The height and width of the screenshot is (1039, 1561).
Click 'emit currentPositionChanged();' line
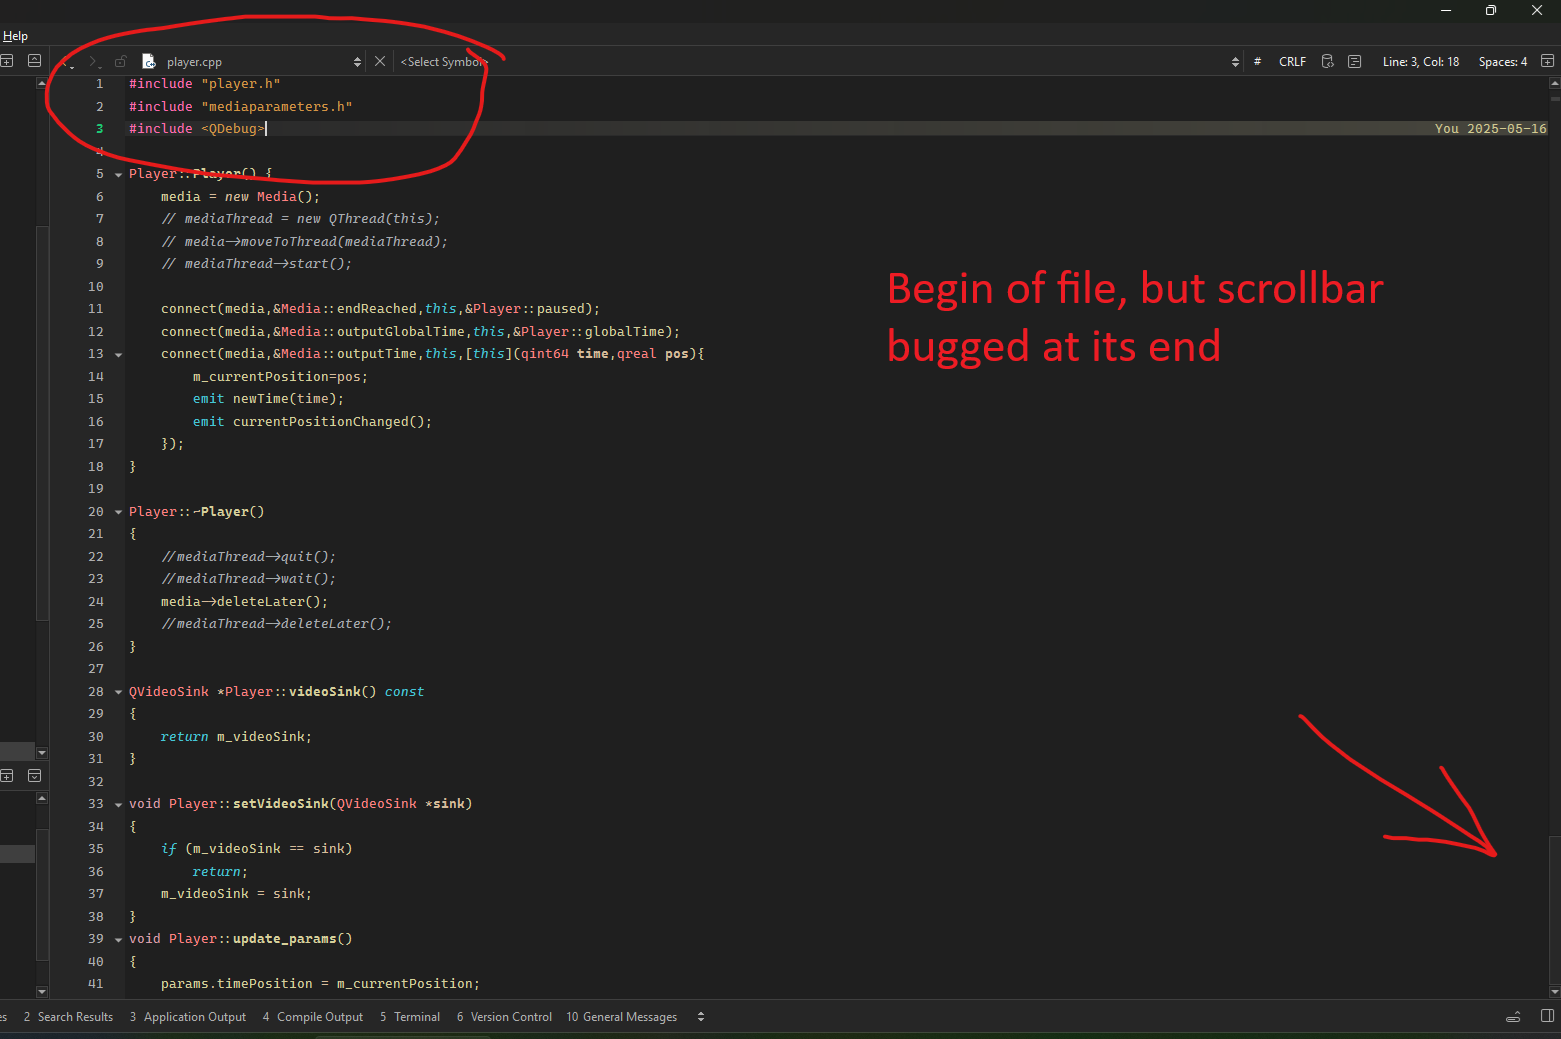[x=312, y=422]
